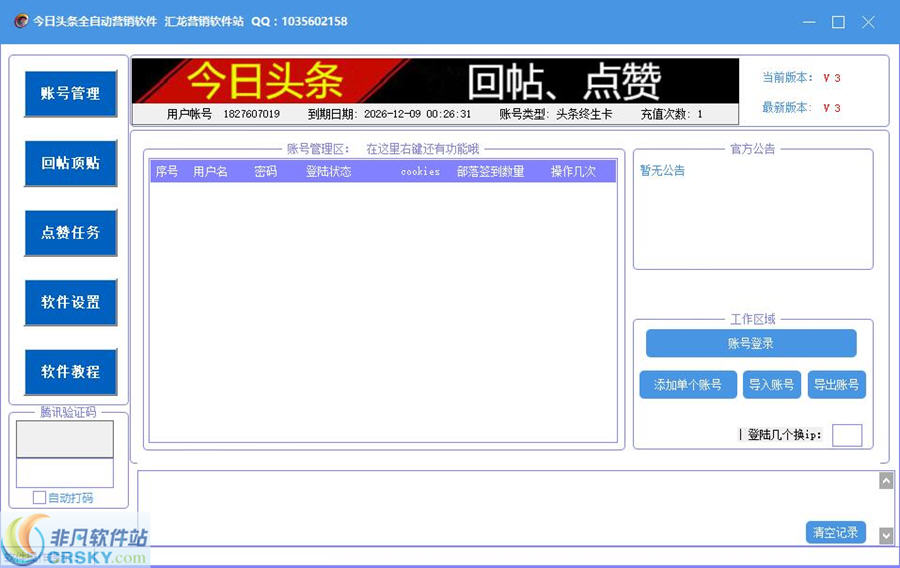Click the 部落签到数里 column header
Image resolution: width=900 pixels, height=568 pixels.
tap(490, 172)
